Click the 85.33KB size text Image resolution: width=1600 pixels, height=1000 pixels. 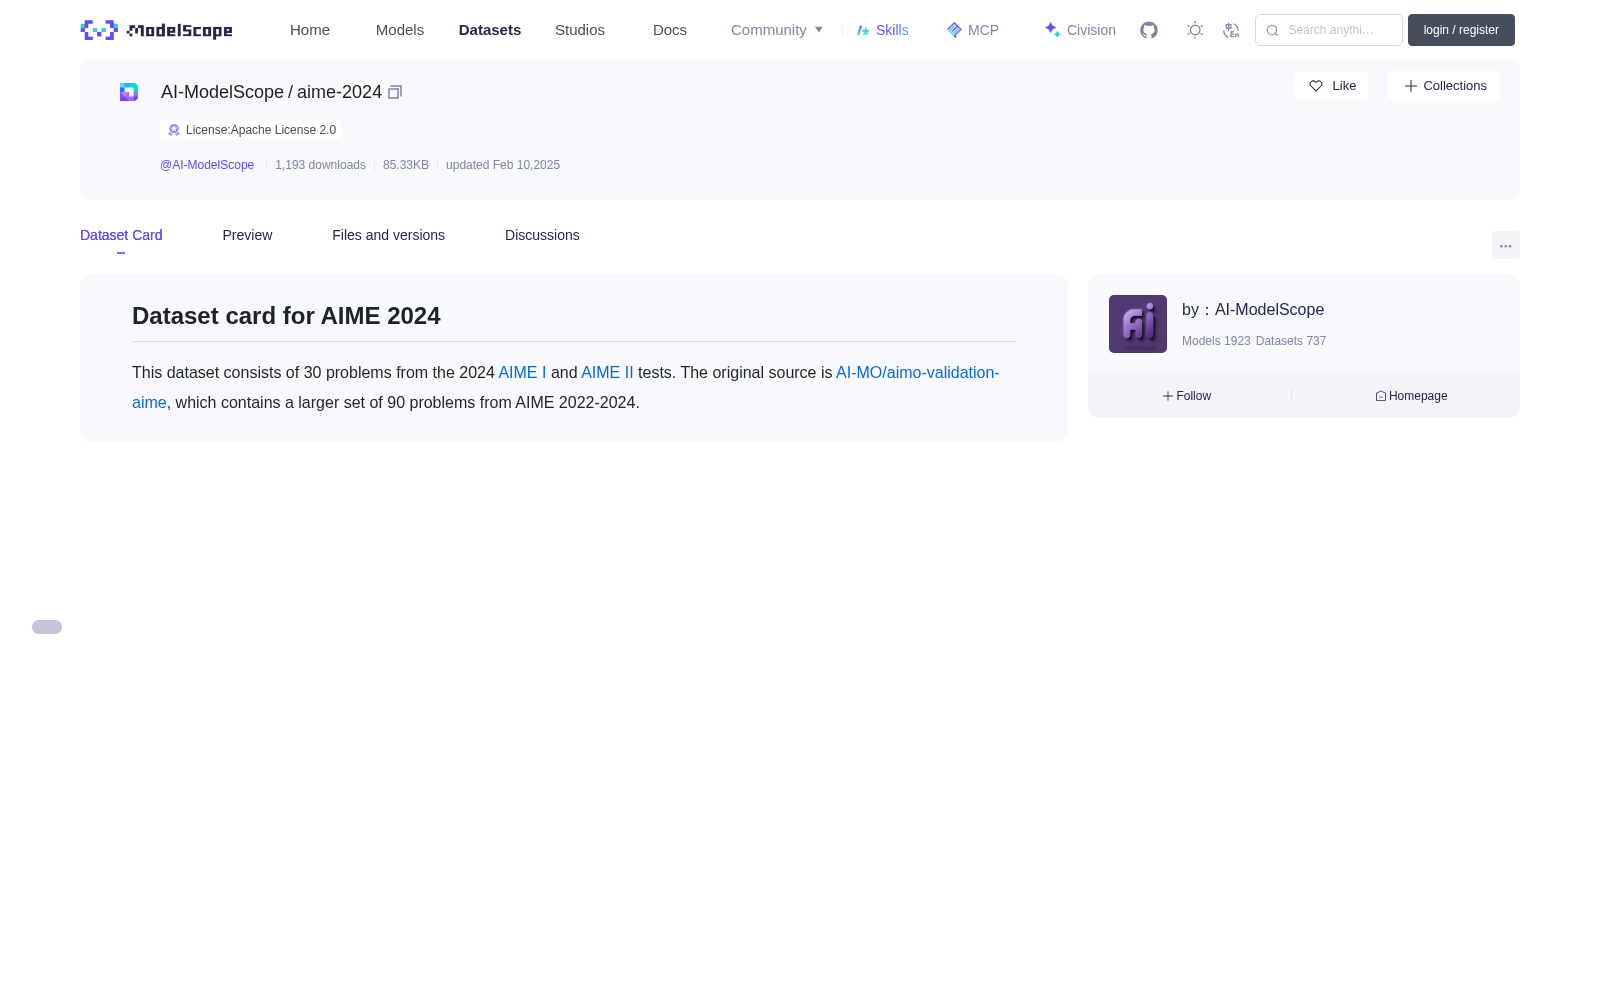[x=406, y=165]
